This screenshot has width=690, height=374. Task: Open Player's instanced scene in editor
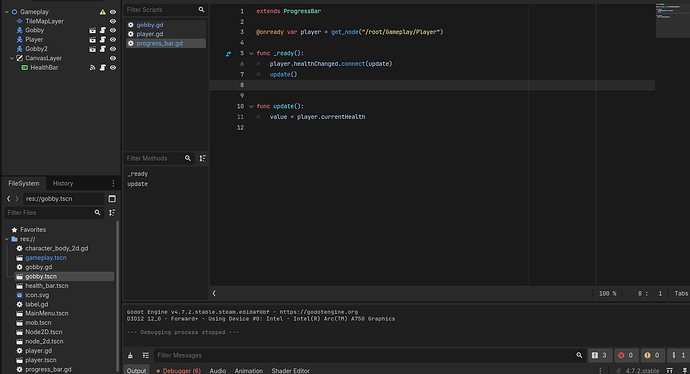(92, 40)
